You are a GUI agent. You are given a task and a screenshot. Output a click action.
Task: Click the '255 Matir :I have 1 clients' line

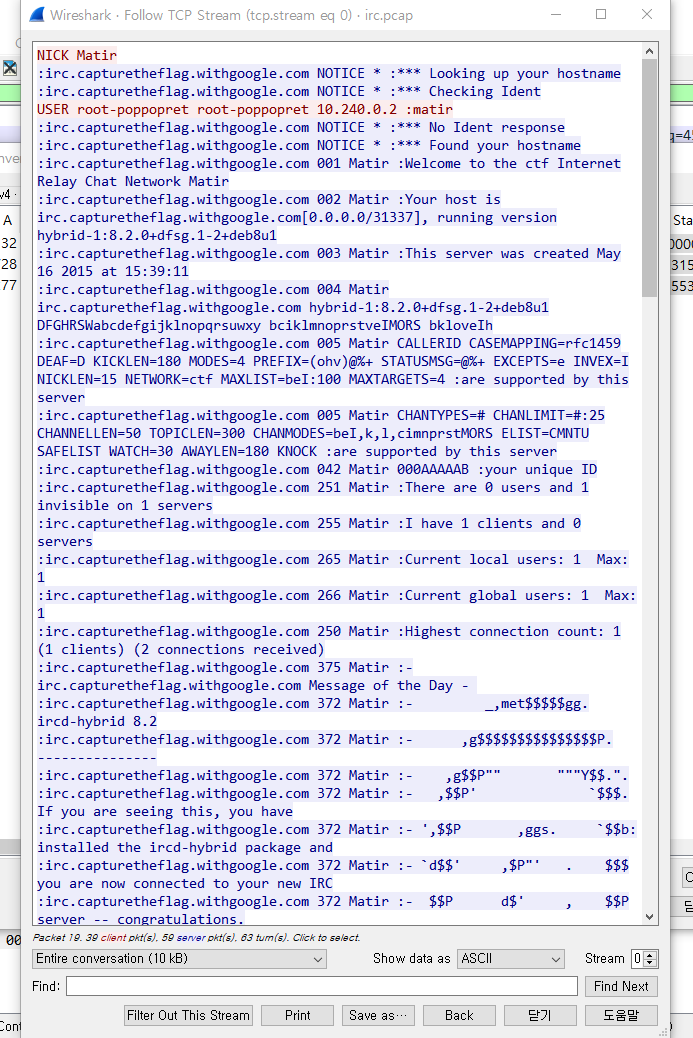[x=309, y=524]
